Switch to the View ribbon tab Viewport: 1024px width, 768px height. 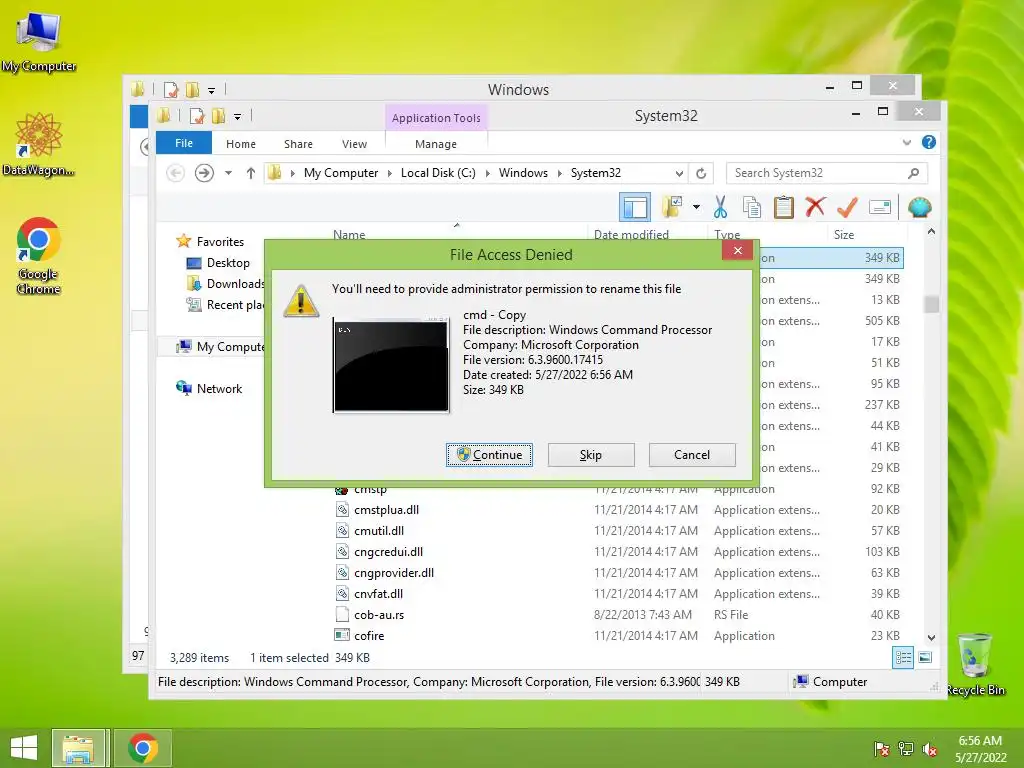[x=354, y=144]
